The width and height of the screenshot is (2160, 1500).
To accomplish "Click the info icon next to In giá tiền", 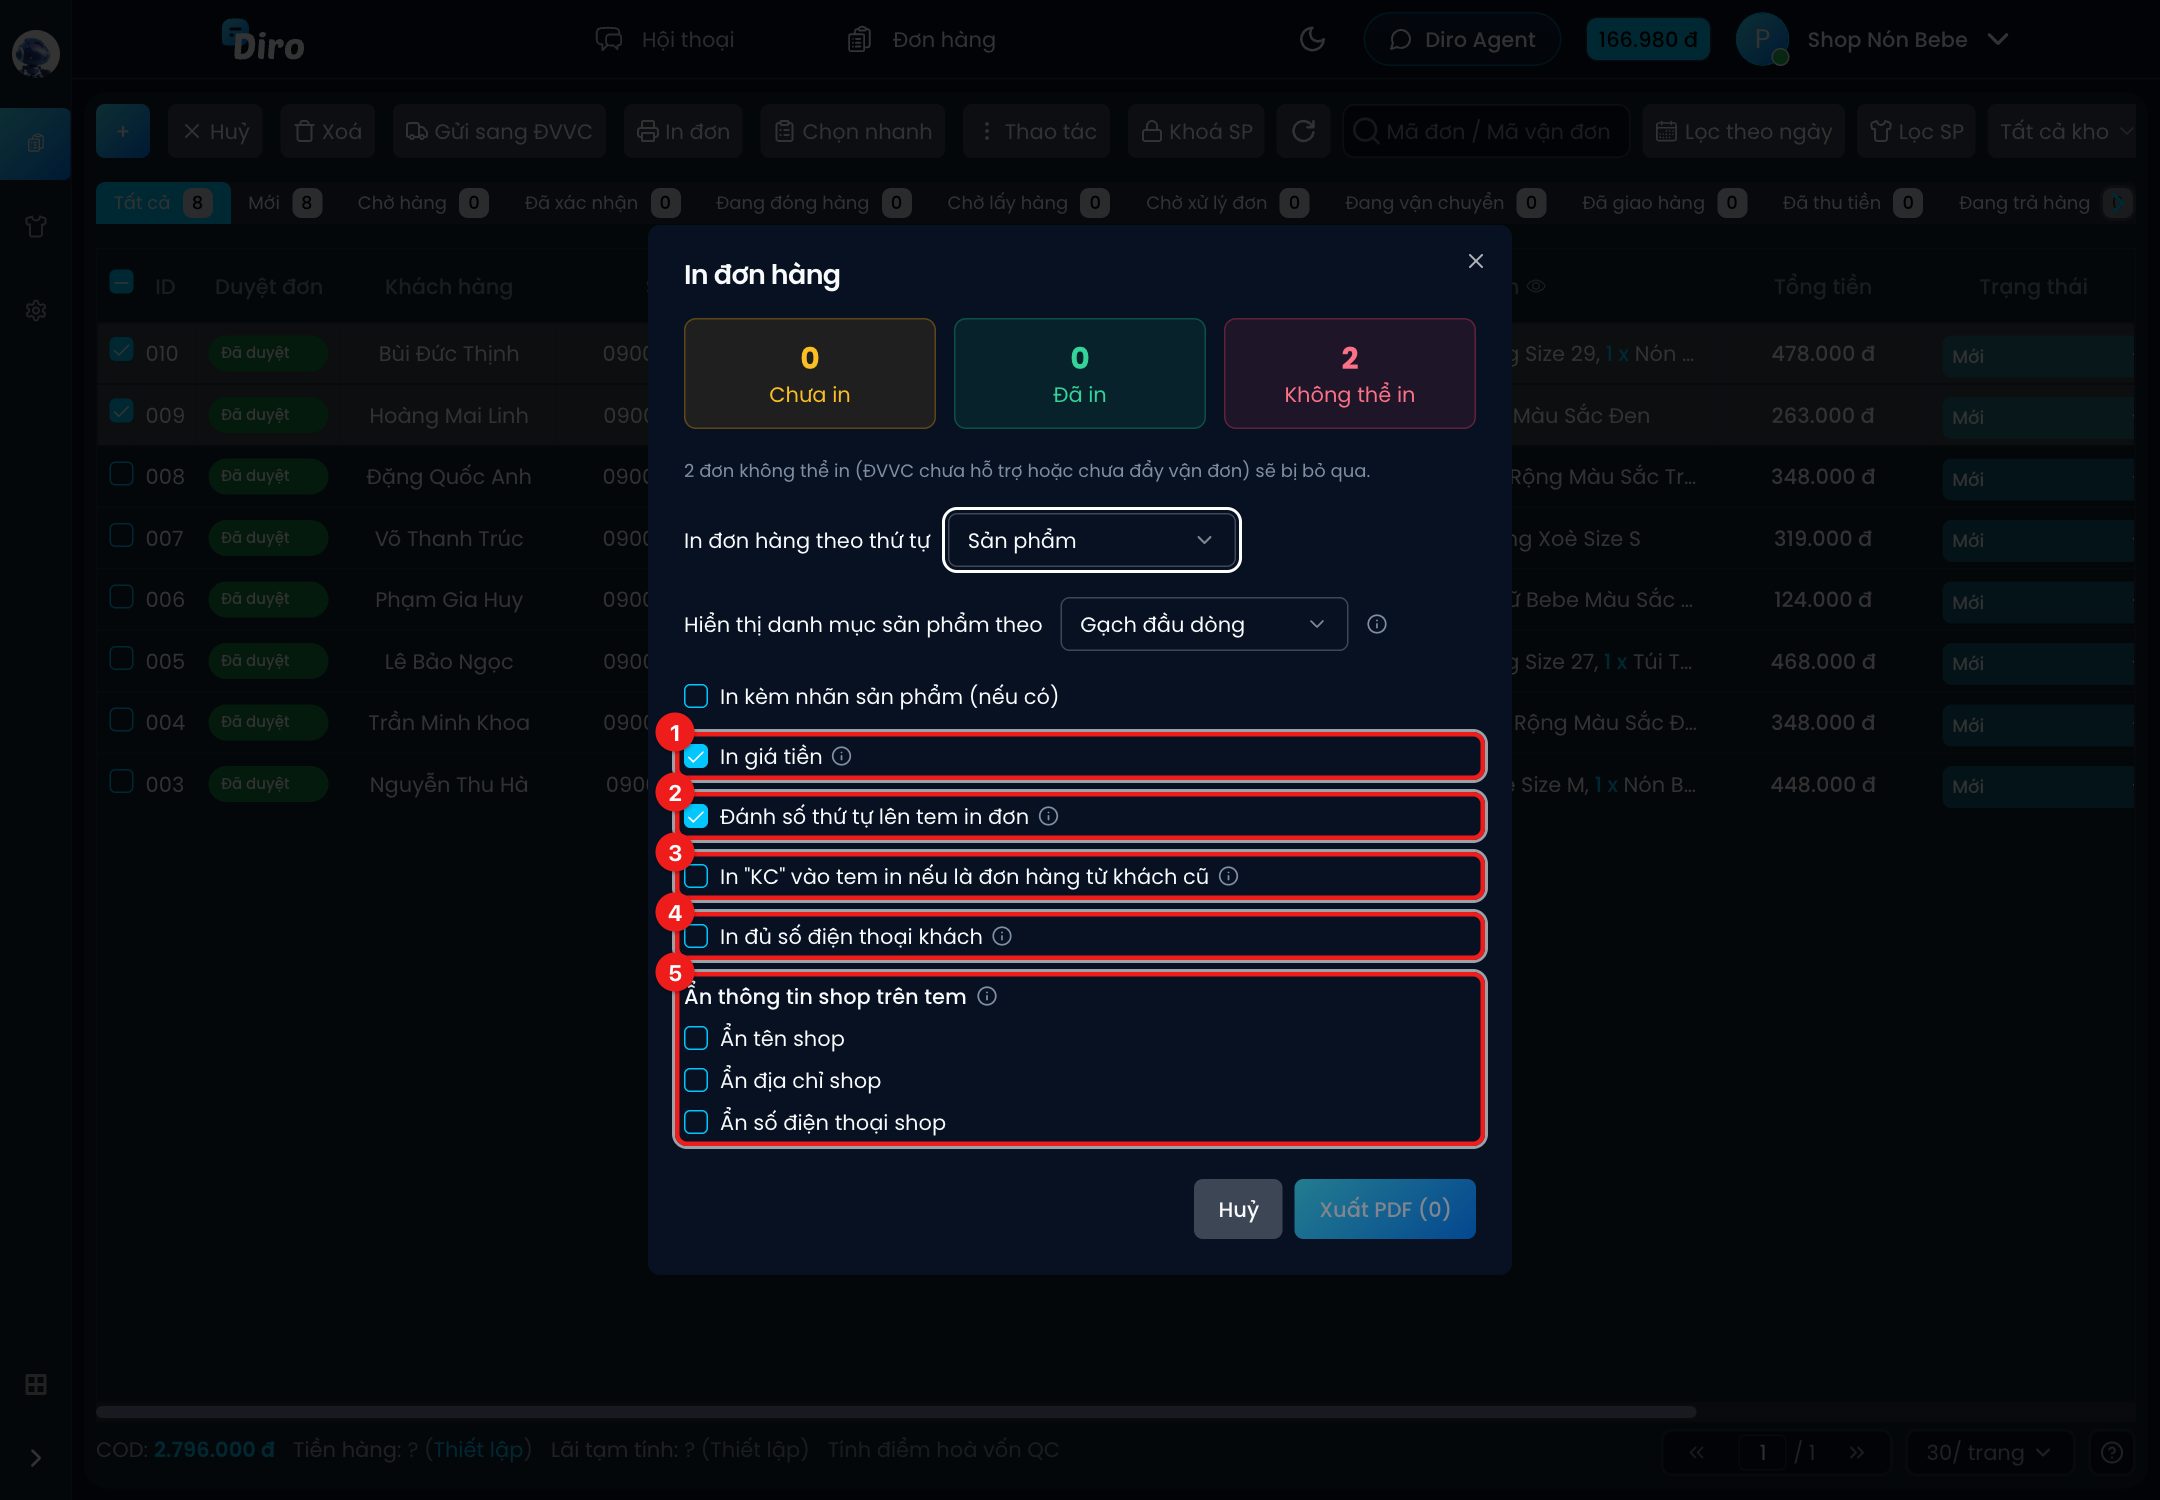I will 842,756.
